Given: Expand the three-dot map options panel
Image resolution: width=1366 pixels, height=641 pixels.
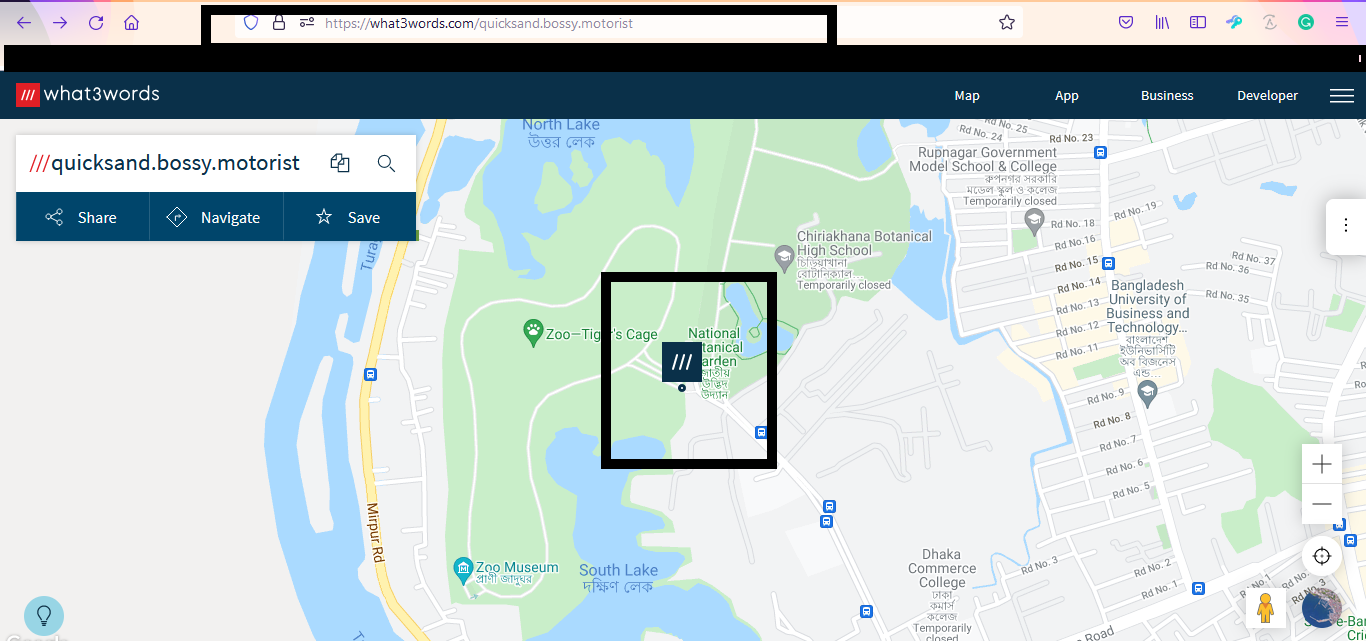Looking at the screenshot, I should pos(1346,227).
